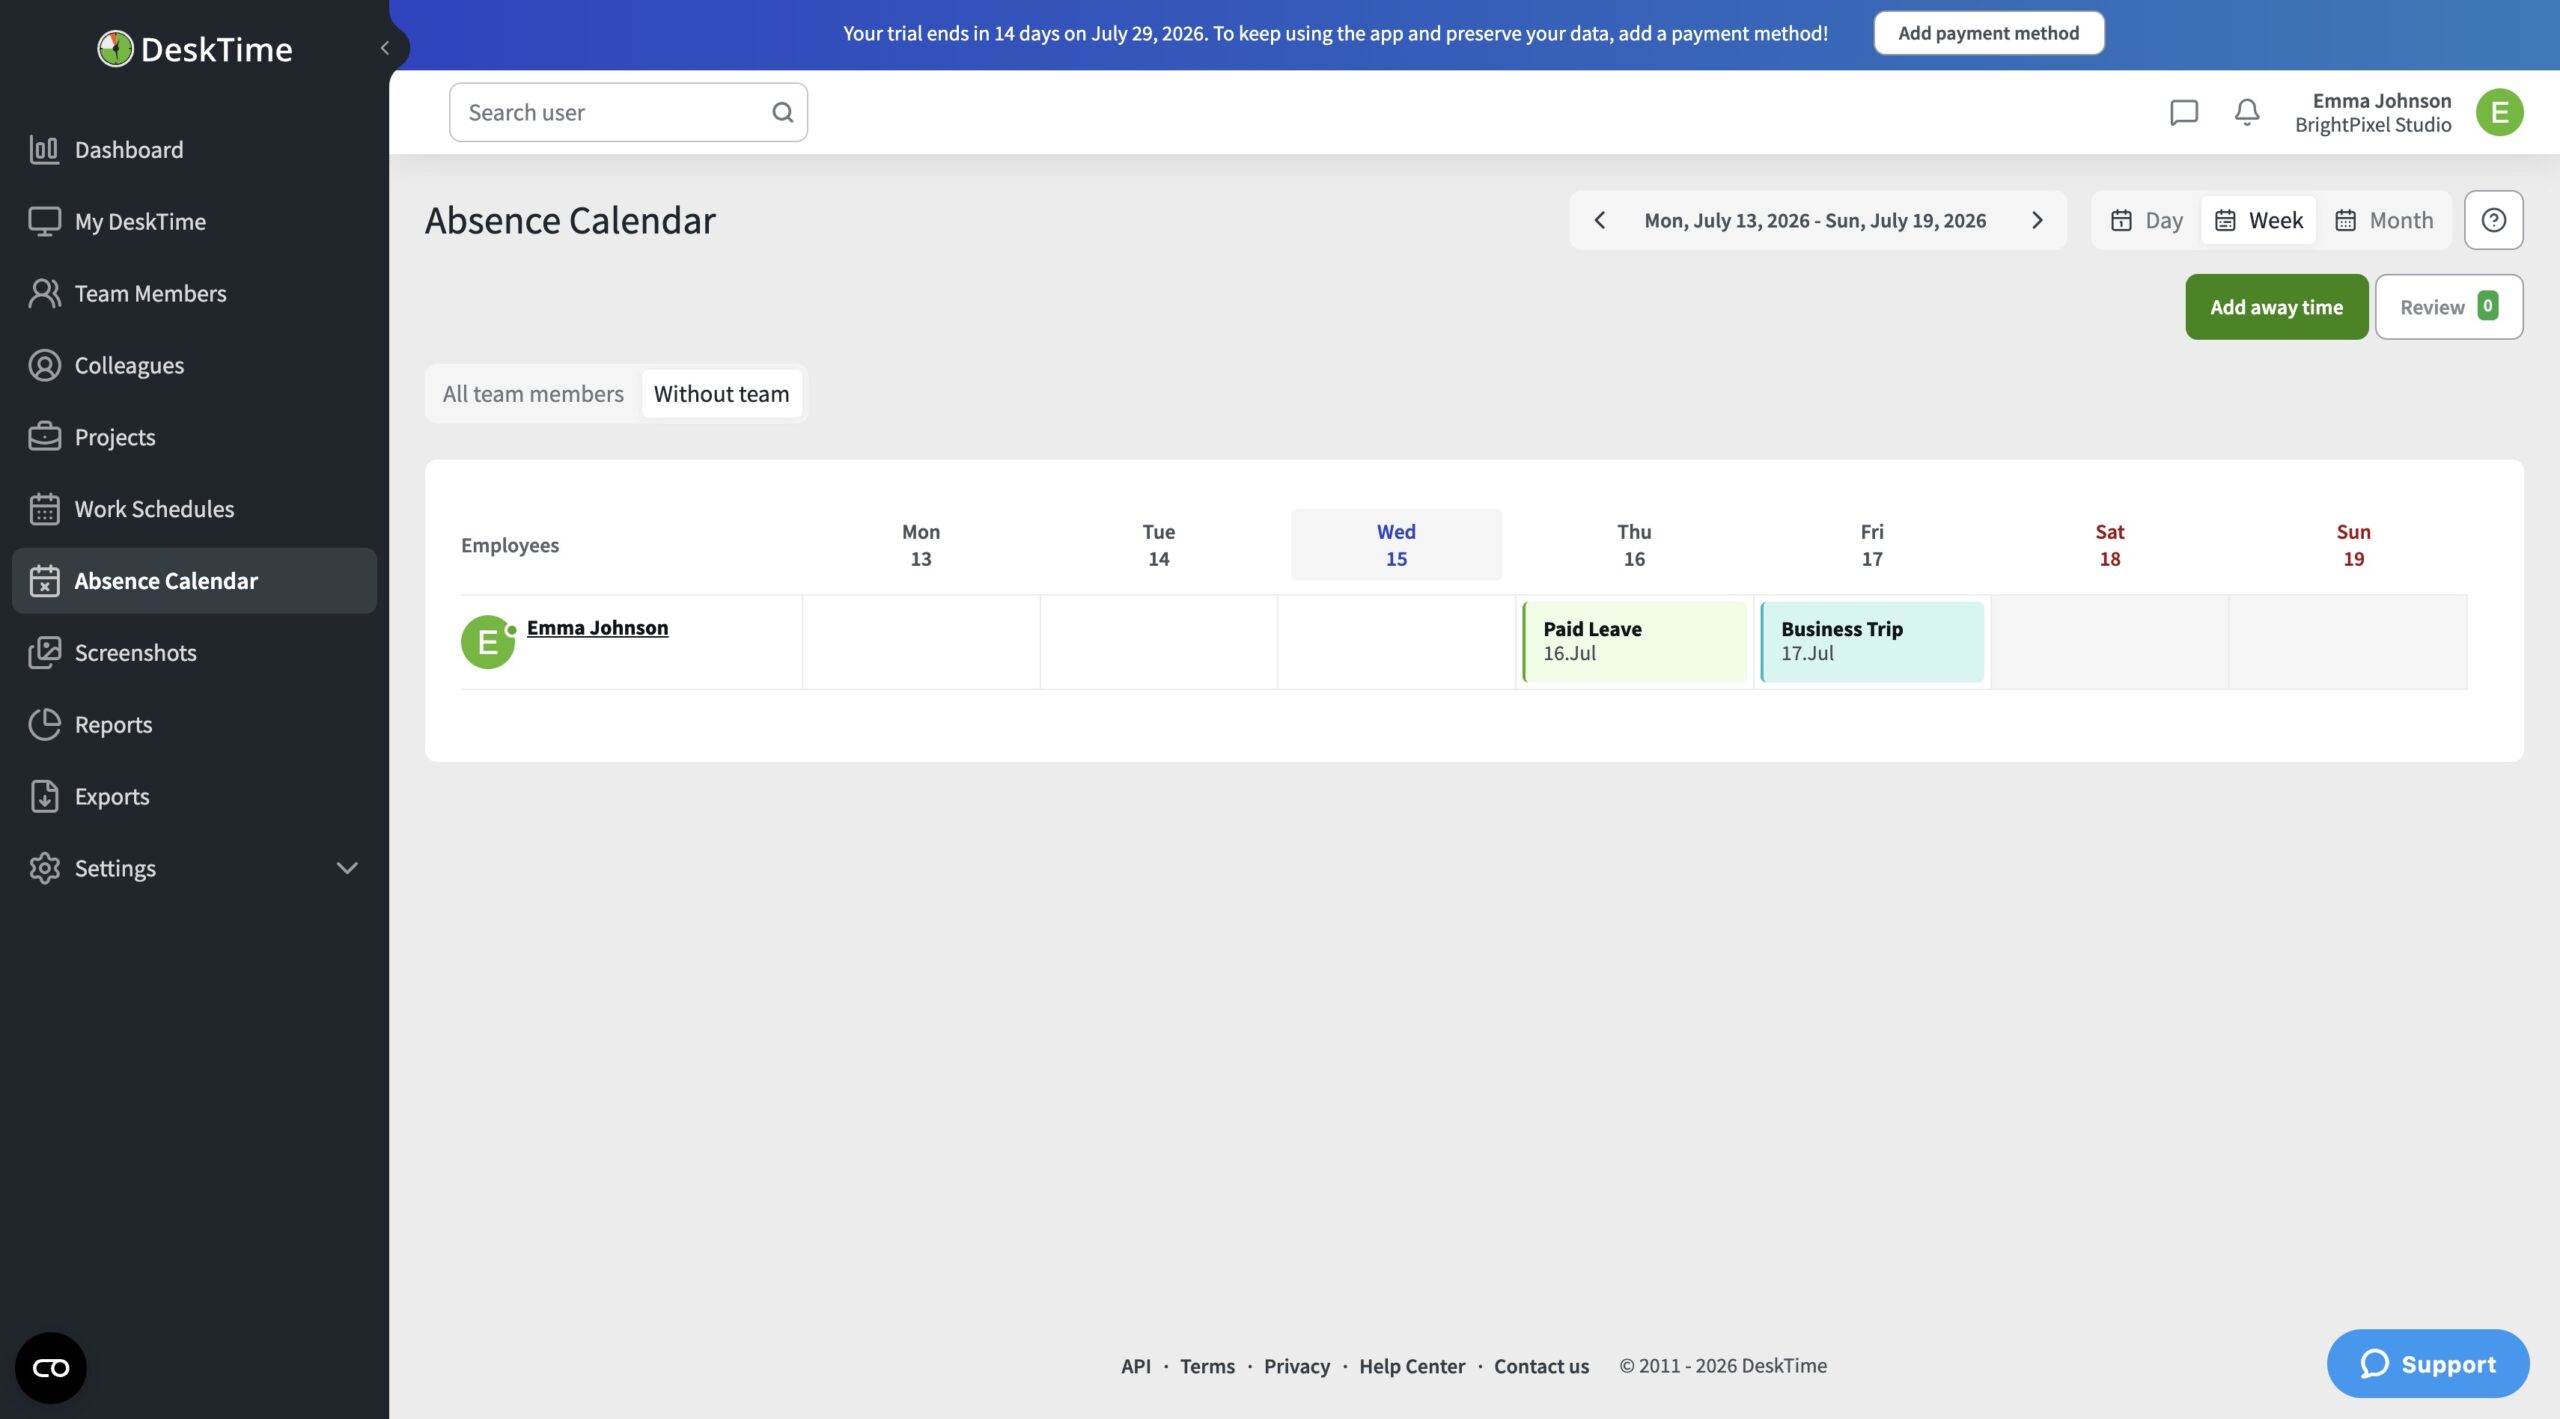Click the My DeskTime monitor icon
The height and width of the screenshot is (1419, 2560).
click(x=44, y=222)
